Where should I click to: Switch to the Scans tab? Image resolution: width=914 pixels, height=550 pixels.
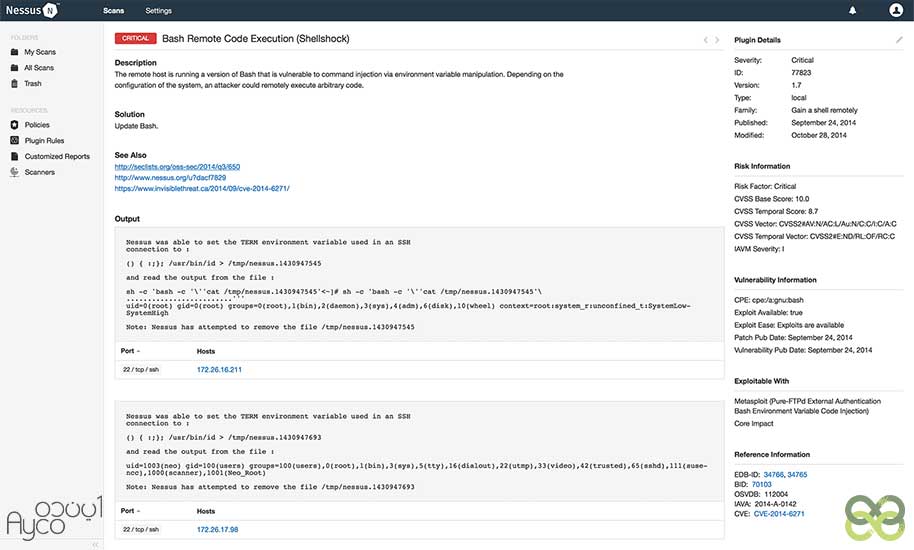(x=114, y=10)
